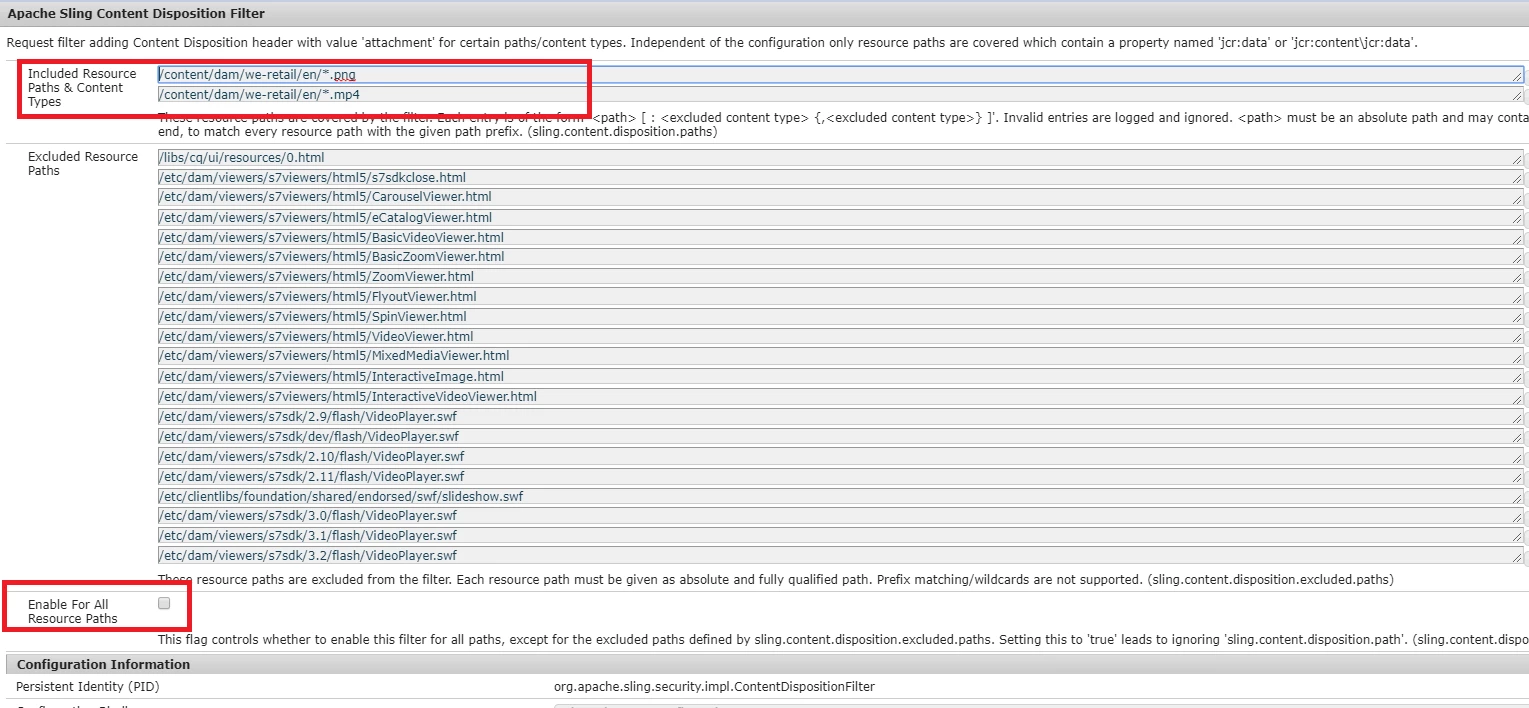Viewport: 1529px width, 708px height.
Task: Edit the /content/dam/we-retail/en/*.mp4 included path field
Action: pos(841,95)
